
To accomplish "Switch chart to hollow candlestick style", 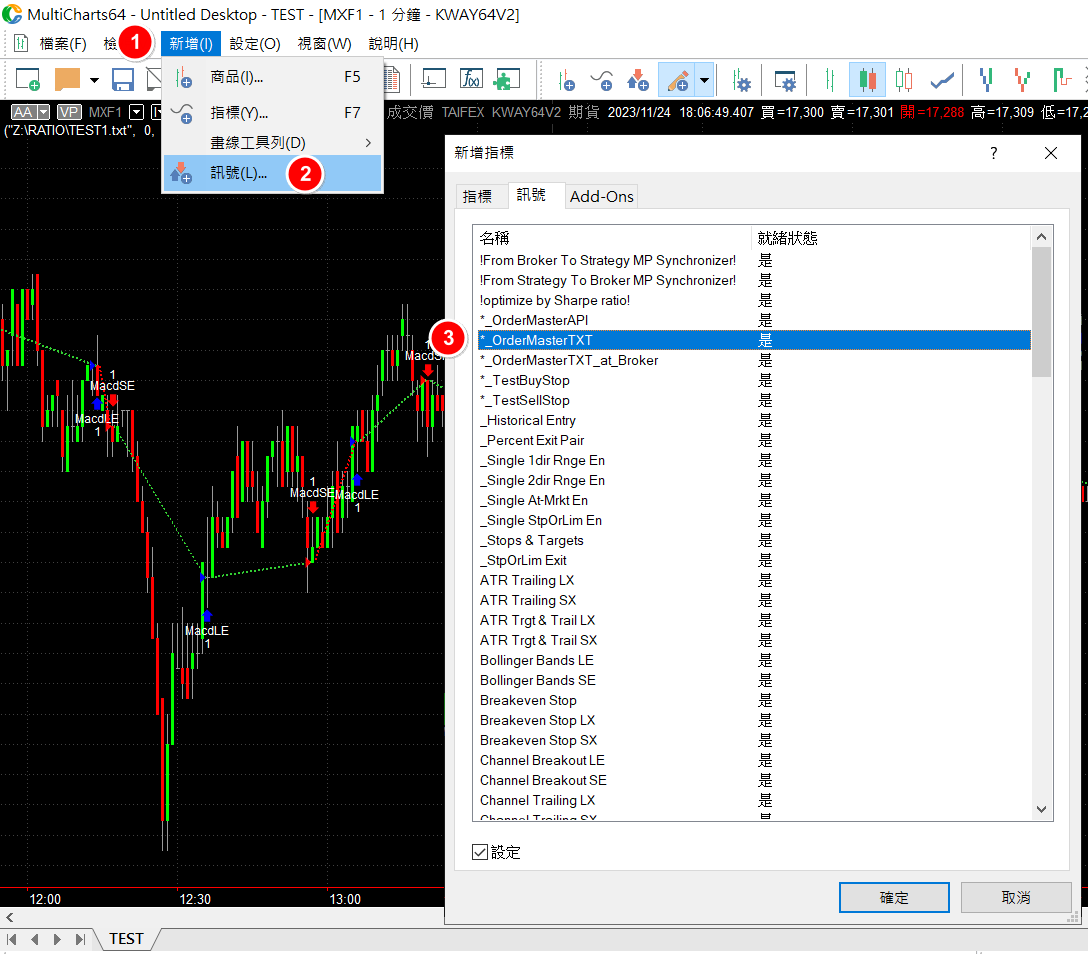I will coord(903,80).
